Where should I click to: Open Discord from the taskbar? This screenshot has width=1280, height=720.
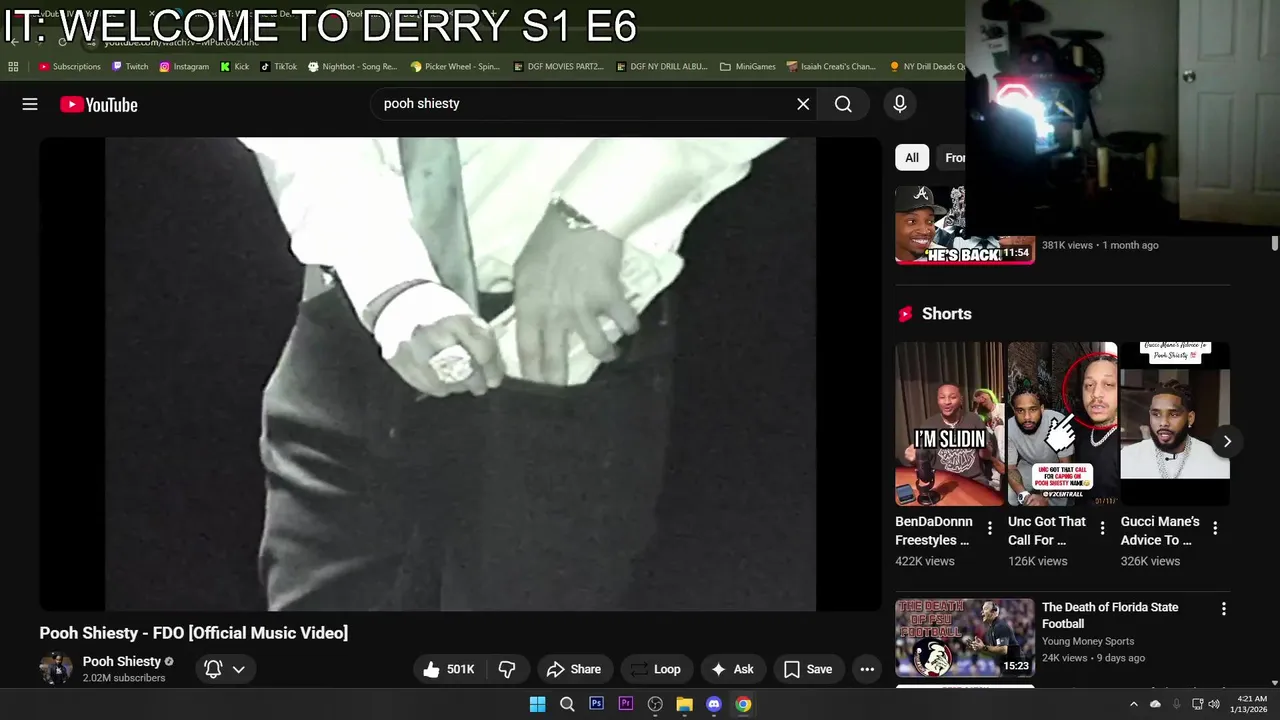(714, 704)
